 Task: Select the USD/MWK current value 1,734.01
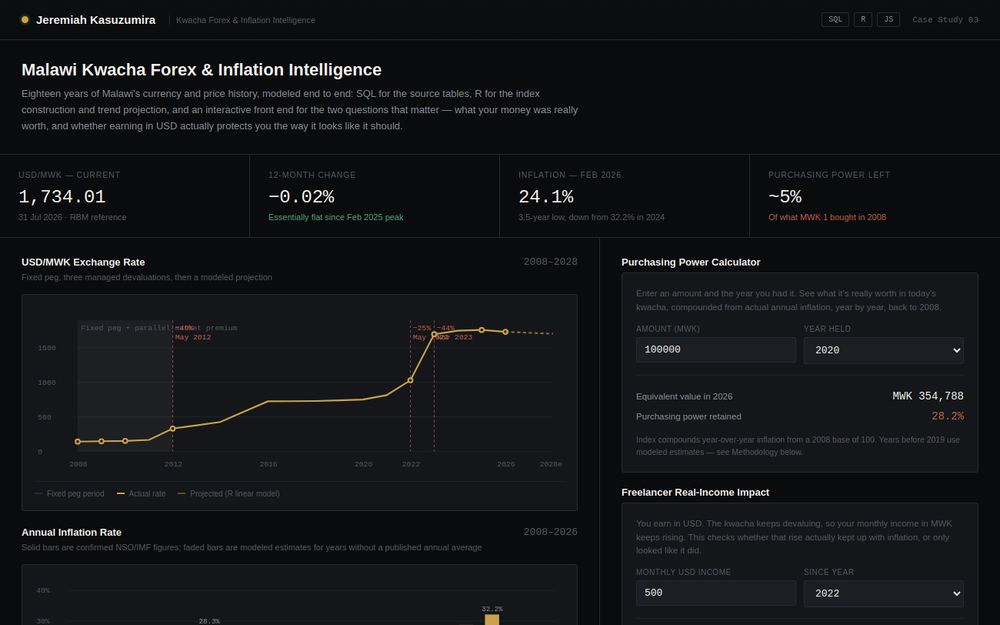tap(62, 196)
